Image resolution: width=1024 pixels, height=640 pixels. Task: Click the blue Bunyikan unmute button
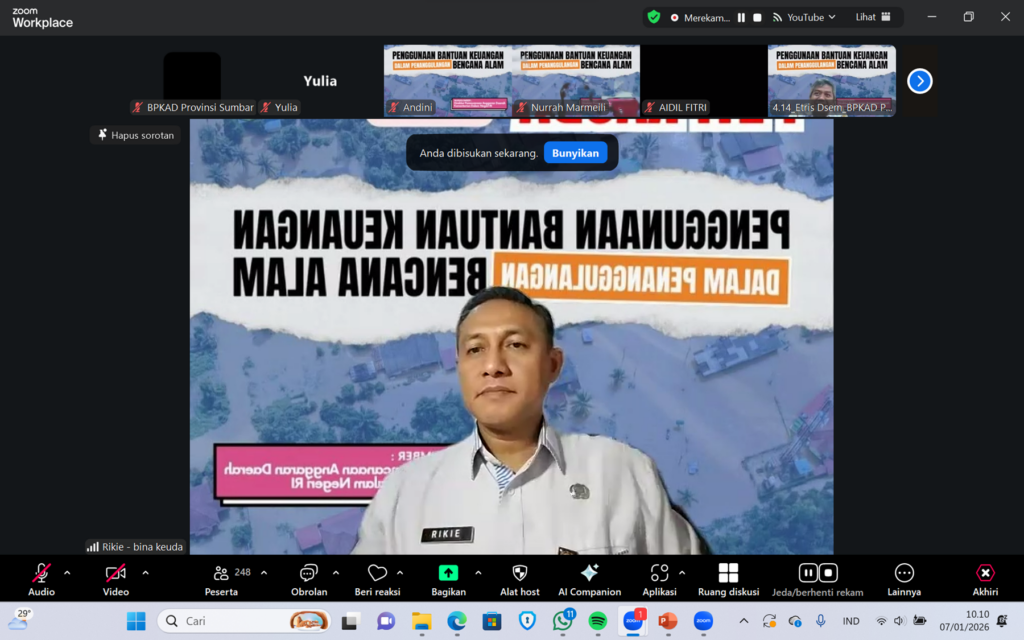[x=575, y=153]
